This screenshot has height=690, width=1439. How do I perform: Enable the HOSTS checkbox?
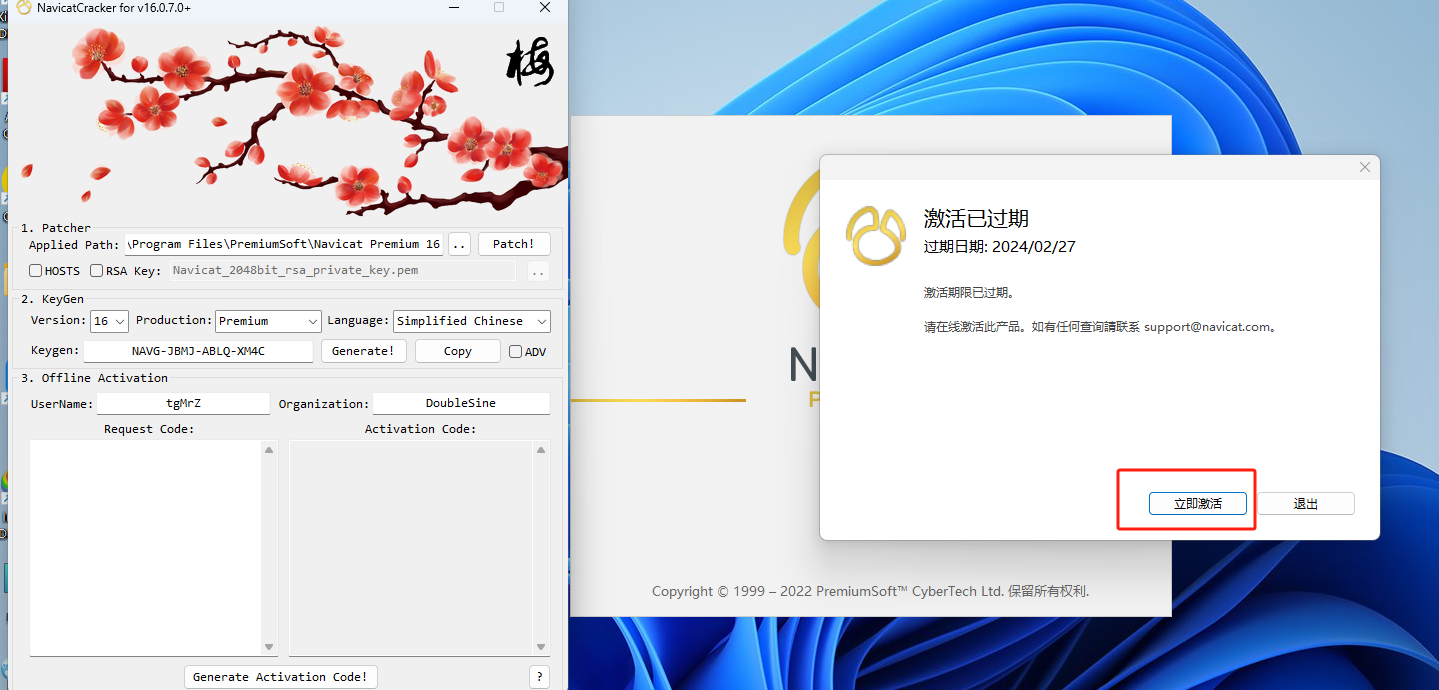(x=36, y=271)
